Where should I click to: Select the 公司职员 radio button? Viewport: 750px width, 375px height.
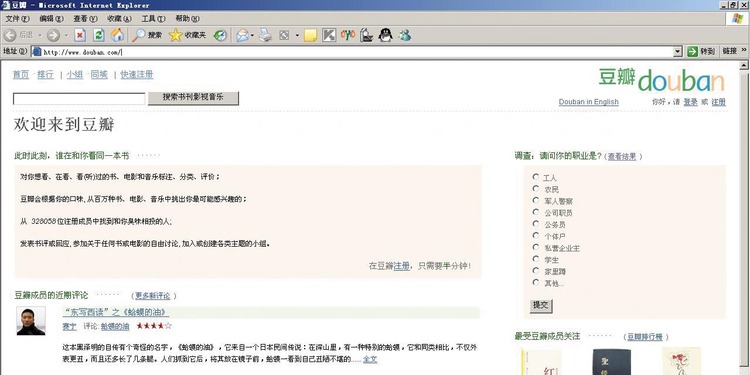(x=536, y=212)
